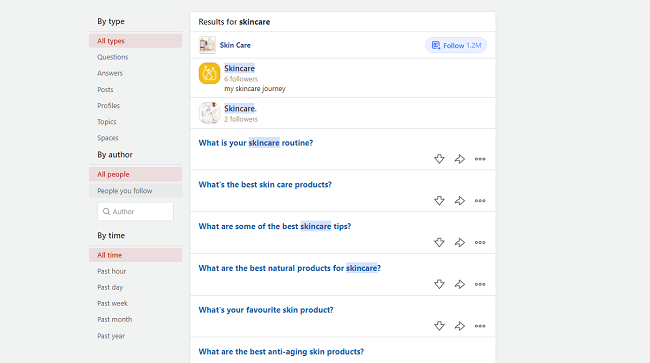650x363 pixels.
Task: Filter results by Topics
Action: [107, 122]
